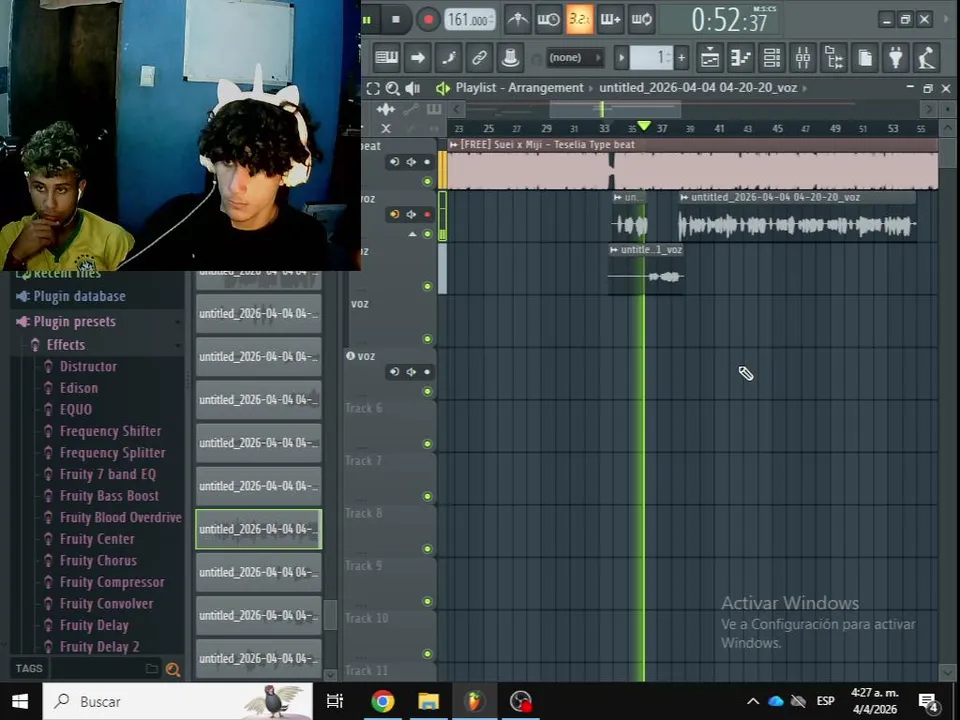
Task: Click the arrow left of pattern number
Action: tap(621, 58)
